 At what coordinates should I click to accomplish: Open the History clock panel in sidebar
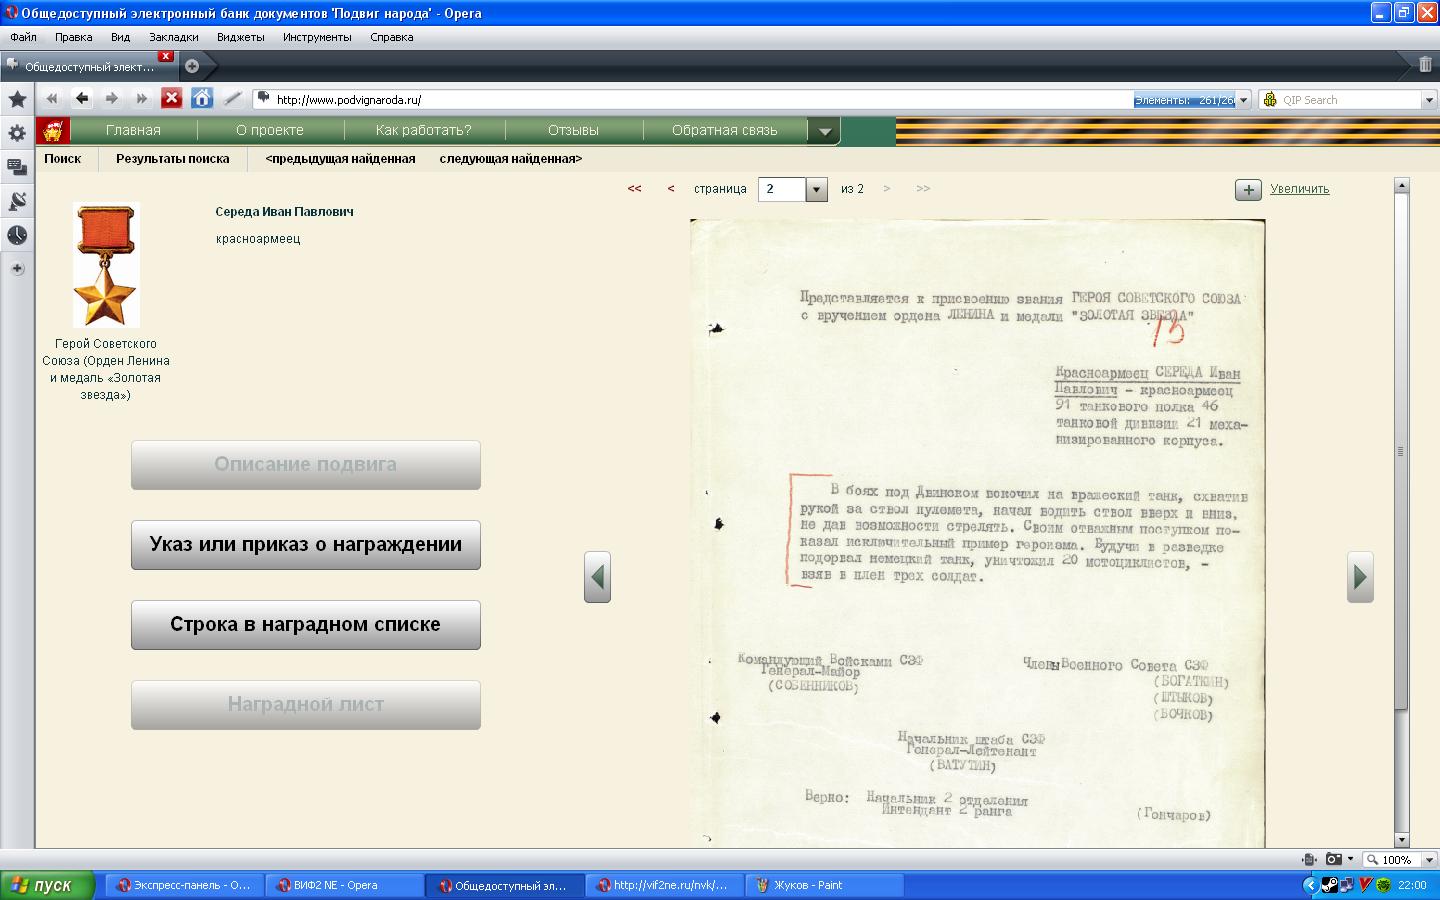[x=17, y=235]
